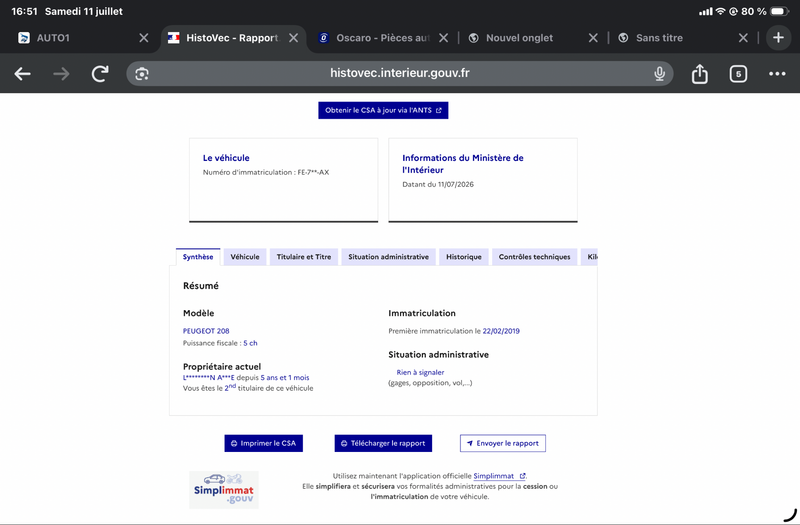Click the battery indicator in status bar
Viewport: 800px width, 525px height.
coord(779,11)
